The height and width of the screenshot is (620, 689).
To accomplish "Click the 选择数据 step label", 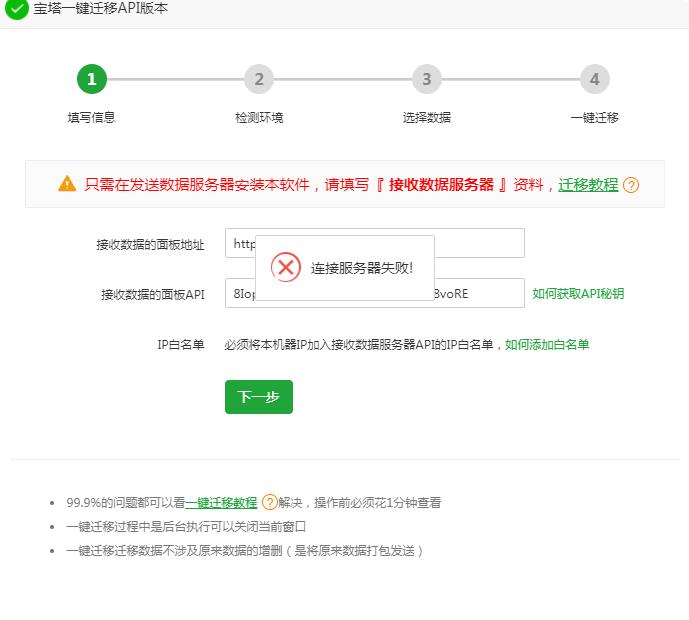I will (427, 117).
